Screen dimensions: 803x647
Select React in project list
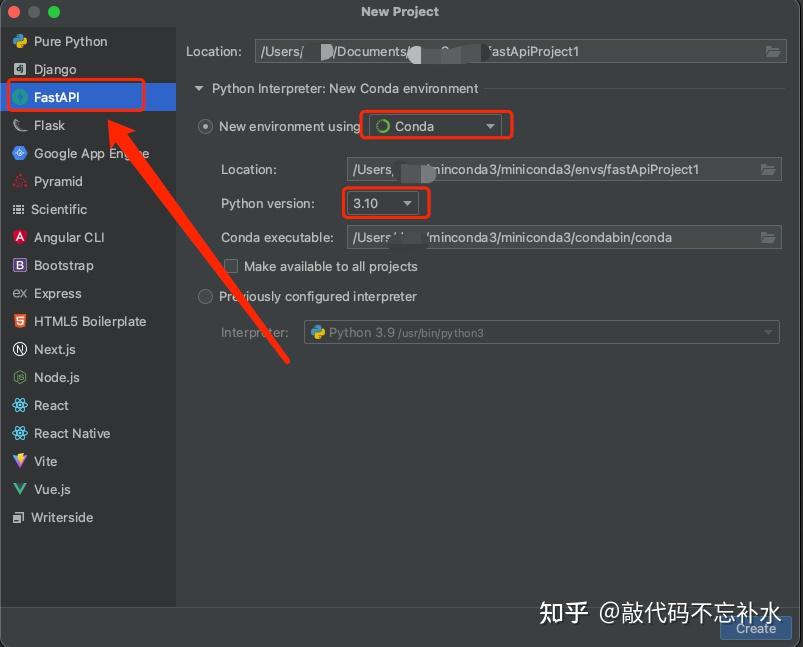click(88, 405)
